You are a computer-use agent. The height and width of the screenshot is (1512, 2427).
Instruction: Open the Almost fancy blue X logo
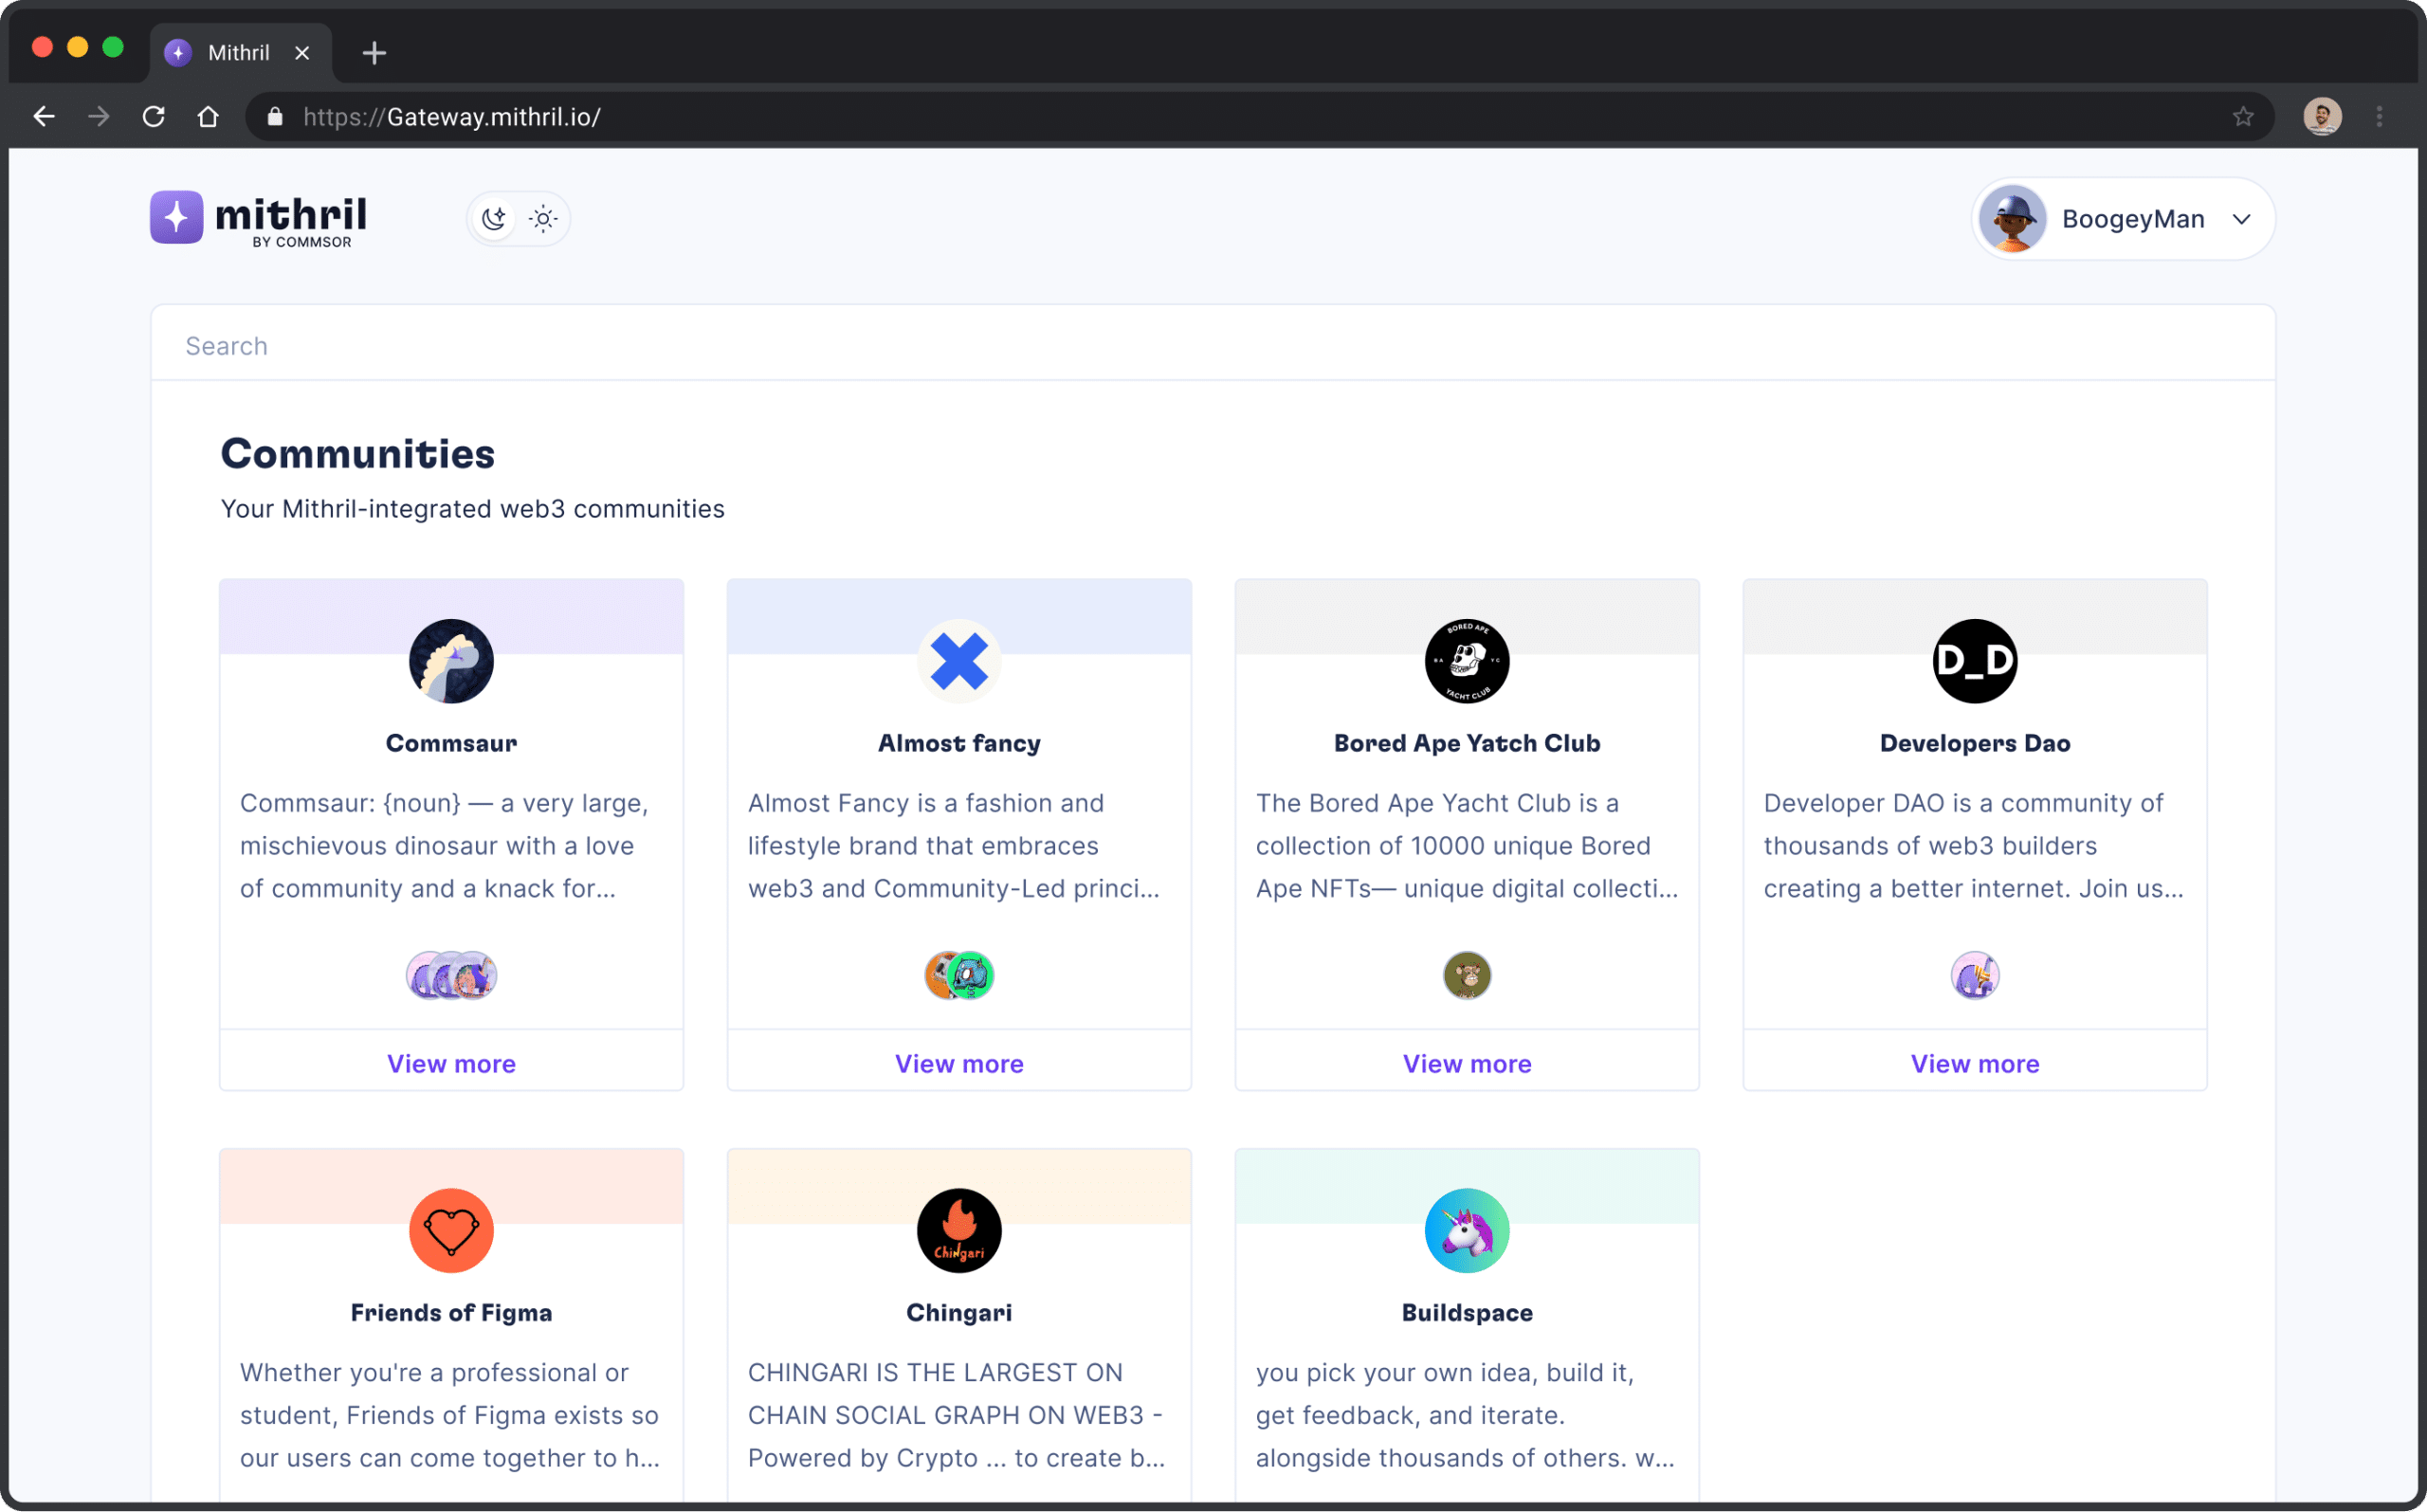[x=958, y=661]
